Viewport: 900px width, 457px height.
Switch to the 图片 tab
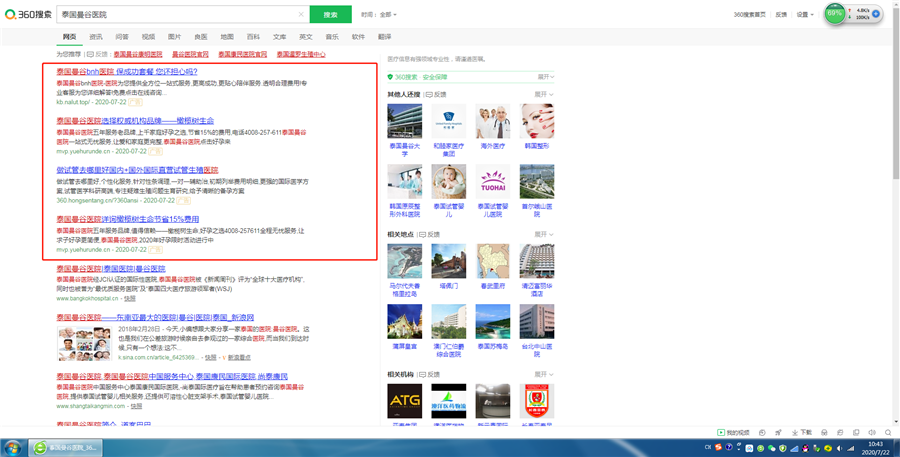tap(174, 37)
